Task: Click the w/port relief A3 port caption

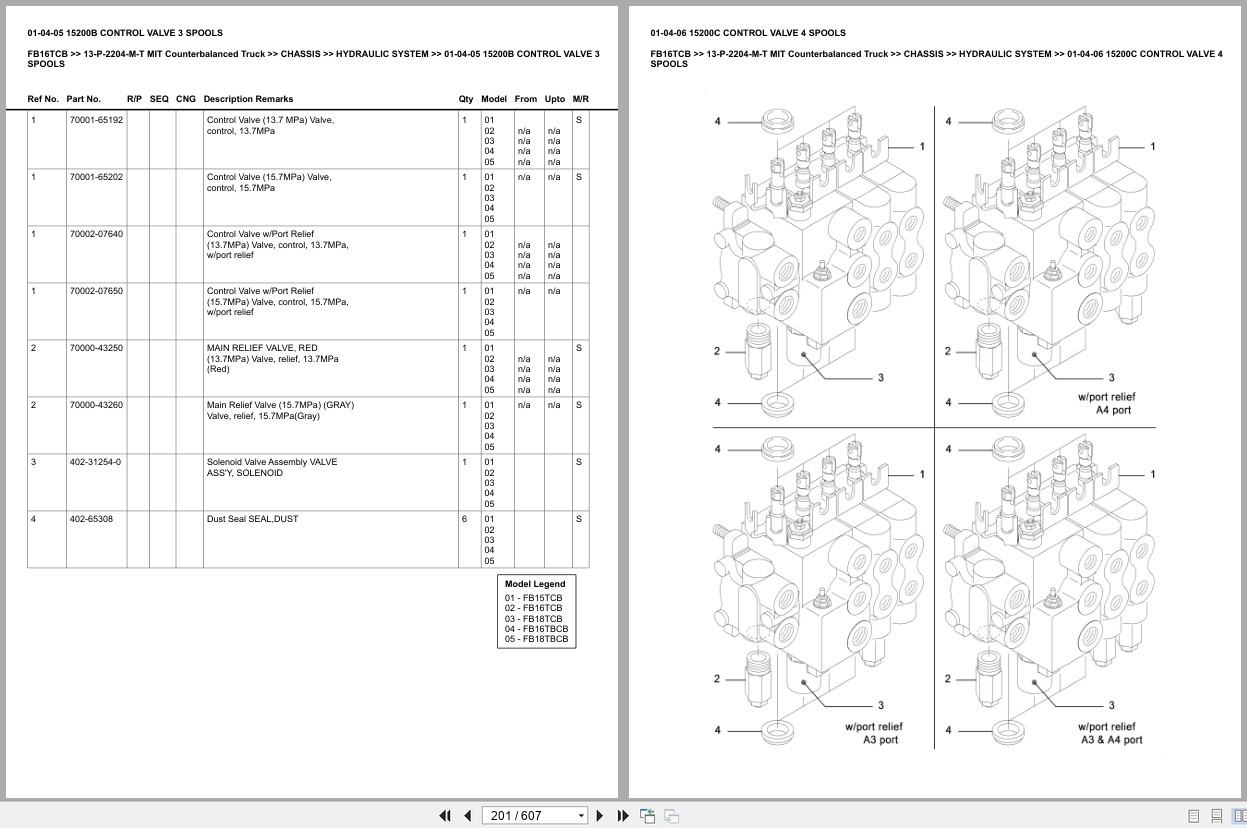Action: [x=874, y=733]
